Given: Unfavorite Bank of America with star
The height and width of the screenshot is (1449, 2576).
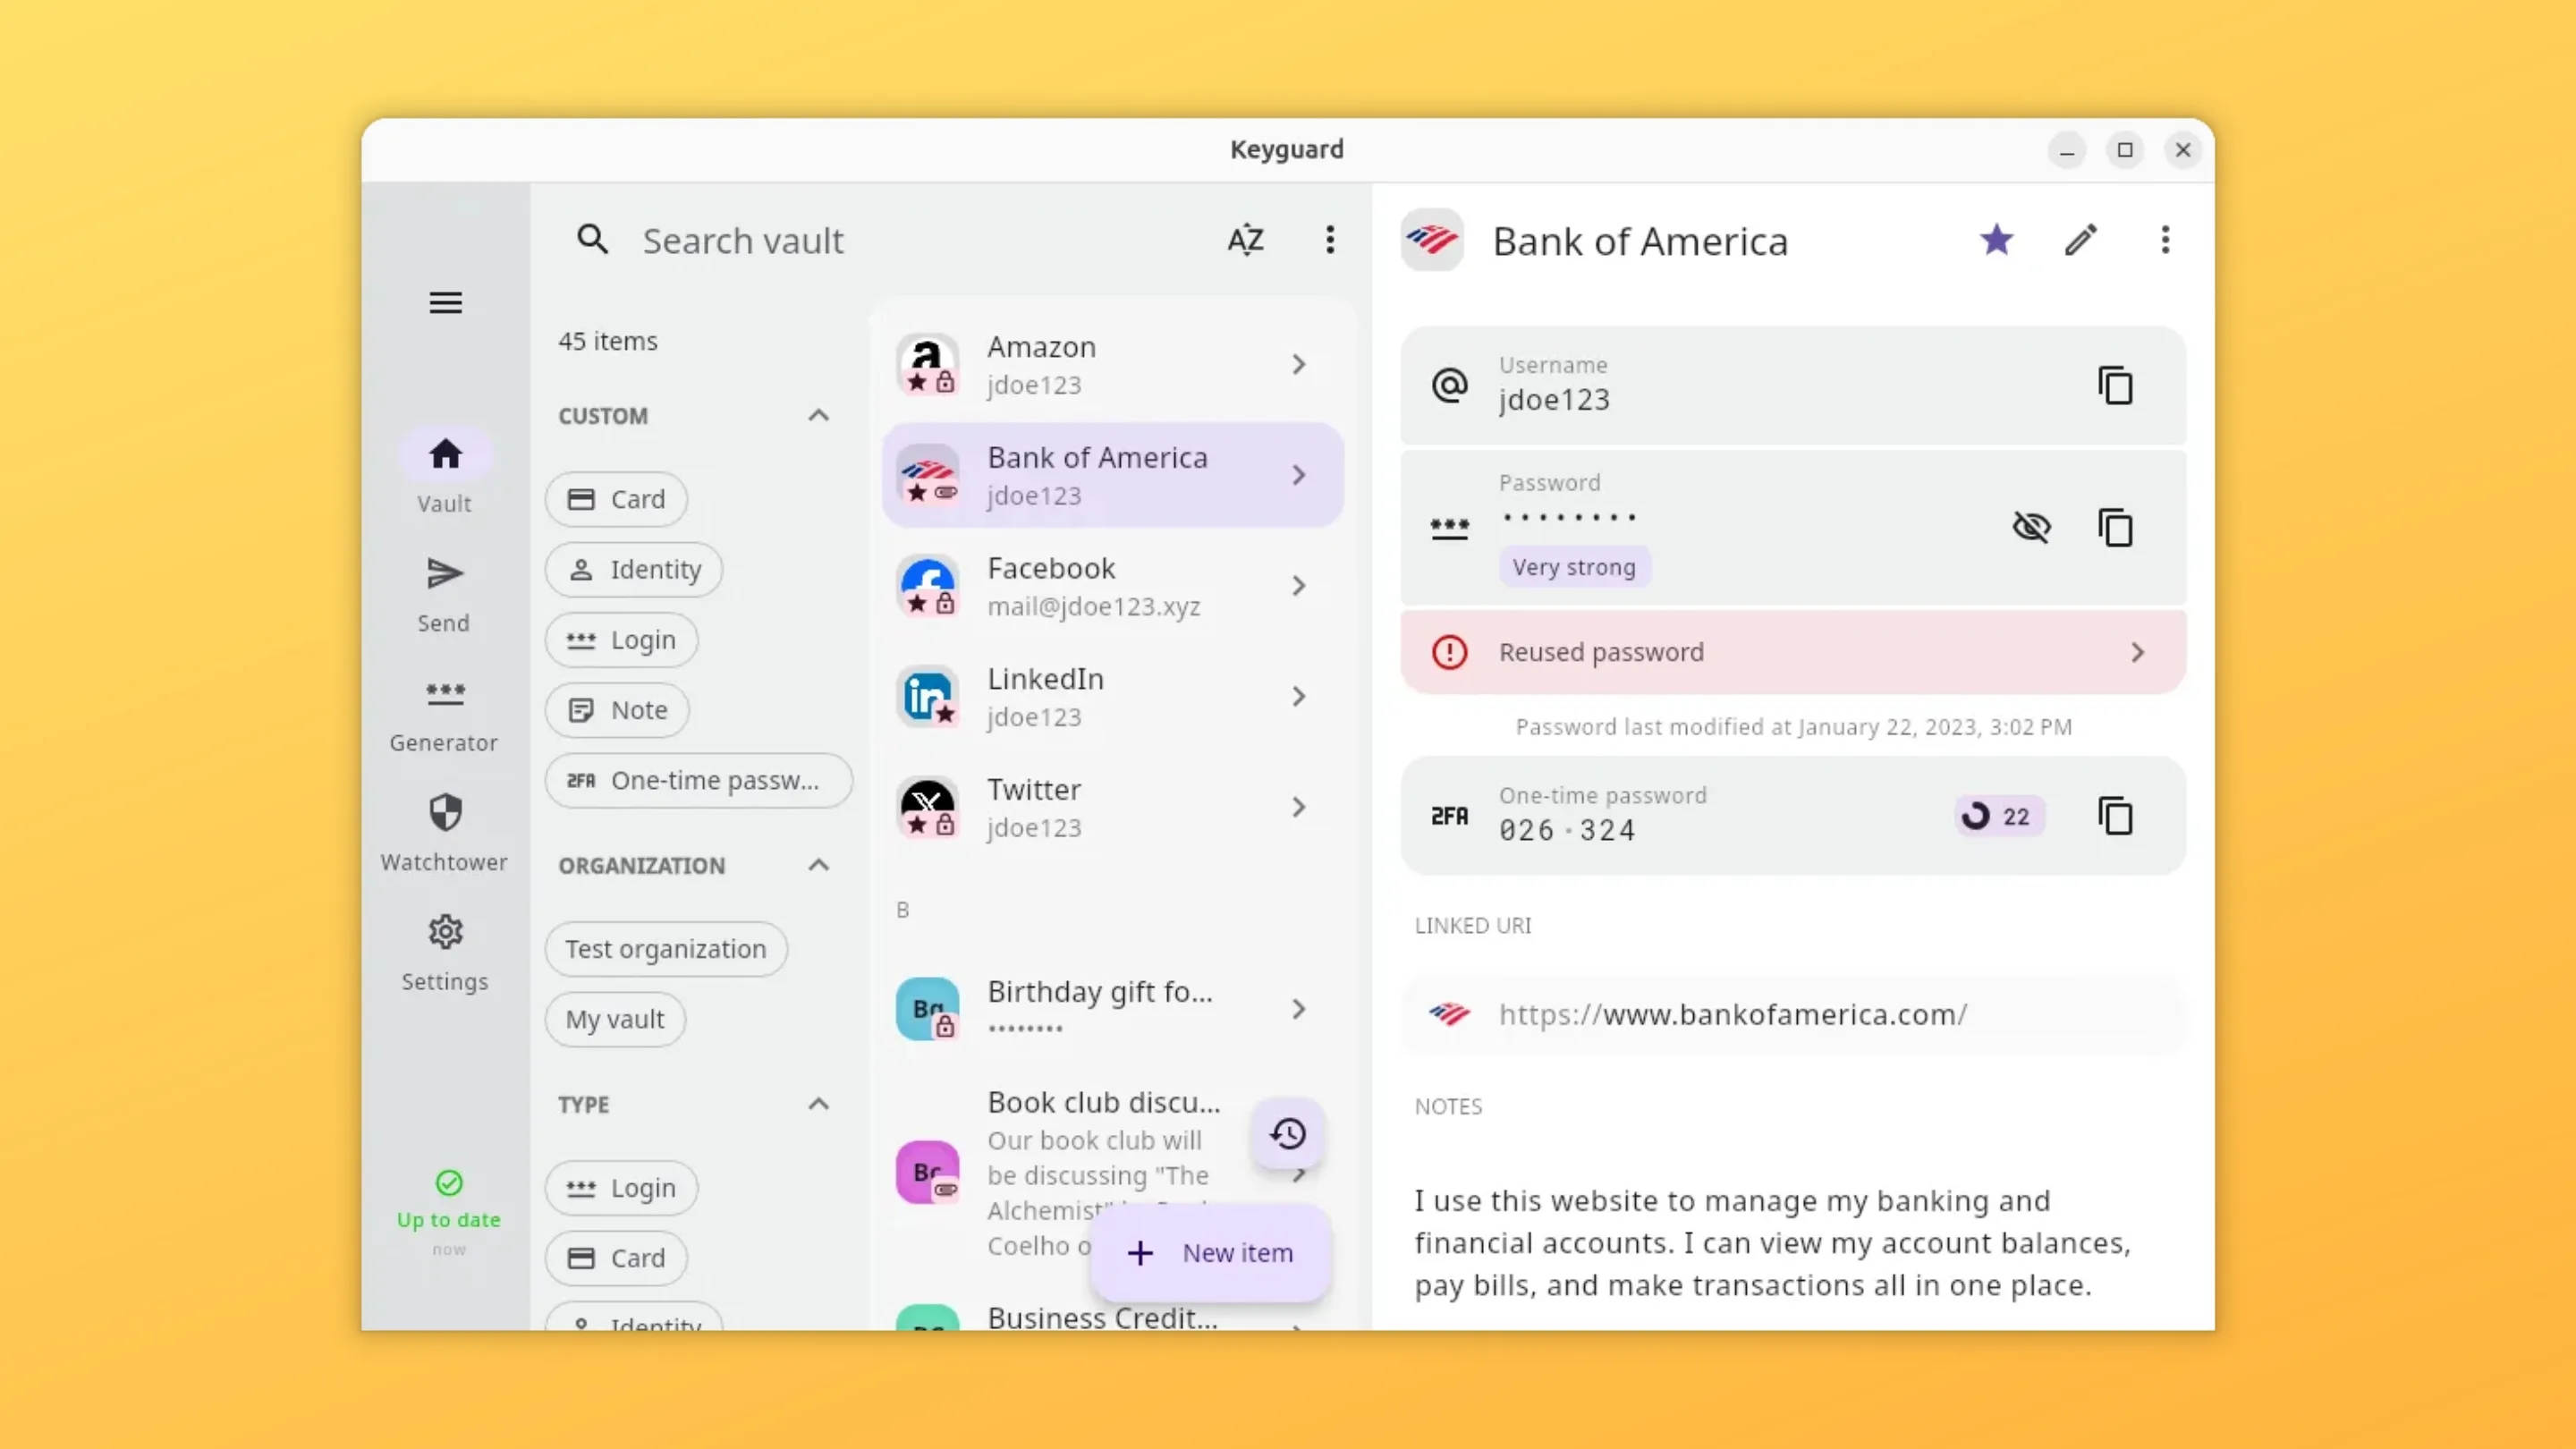Looking at the screenshot, I should click(x=1996, y=240).
